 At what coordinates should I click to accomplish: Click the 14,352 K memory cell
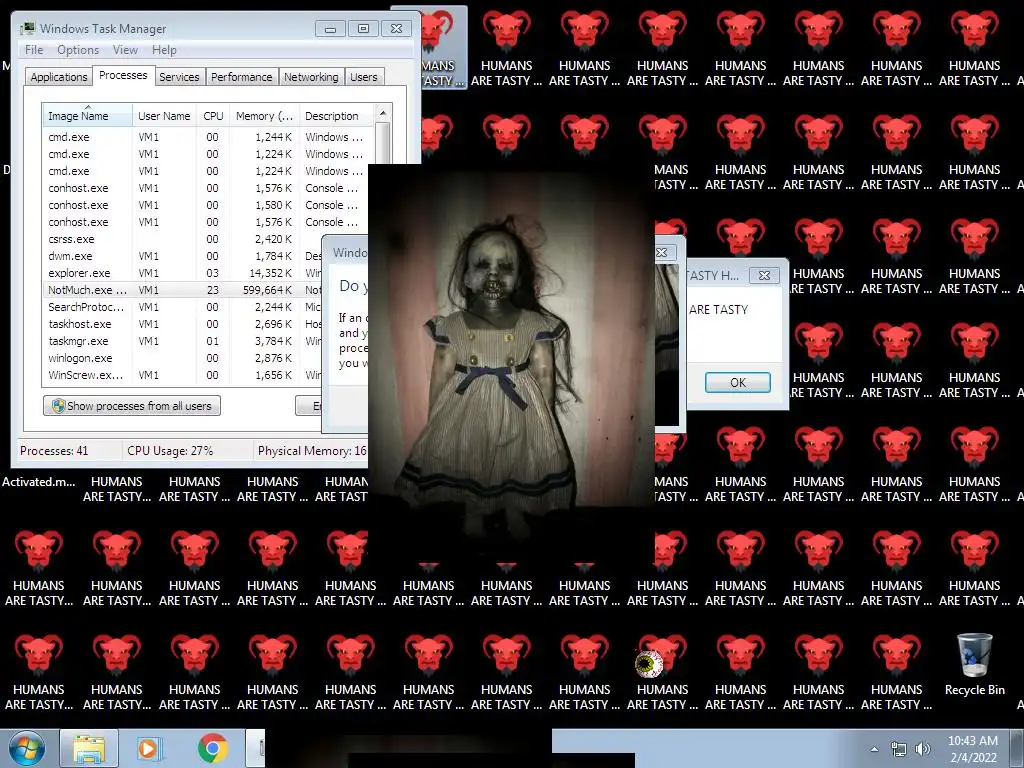coord(270,273)
